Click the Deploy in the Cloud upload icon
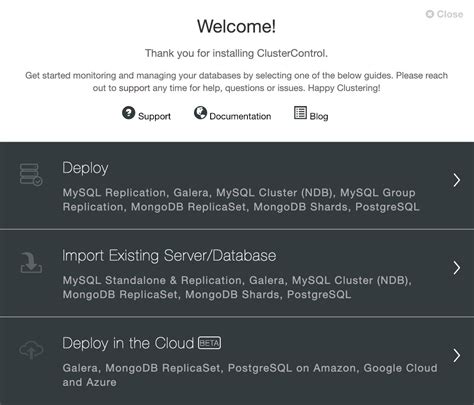 (31, 350)
